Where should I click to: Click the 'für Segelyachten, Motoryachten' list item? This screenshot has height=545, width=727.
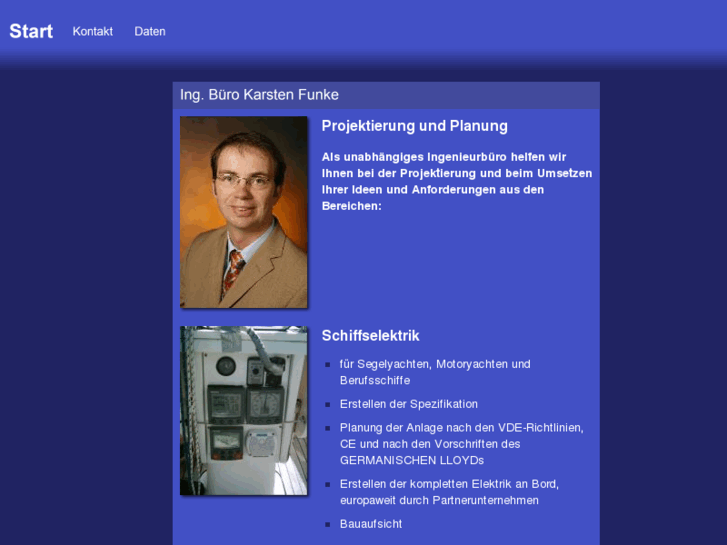point(435,372)
